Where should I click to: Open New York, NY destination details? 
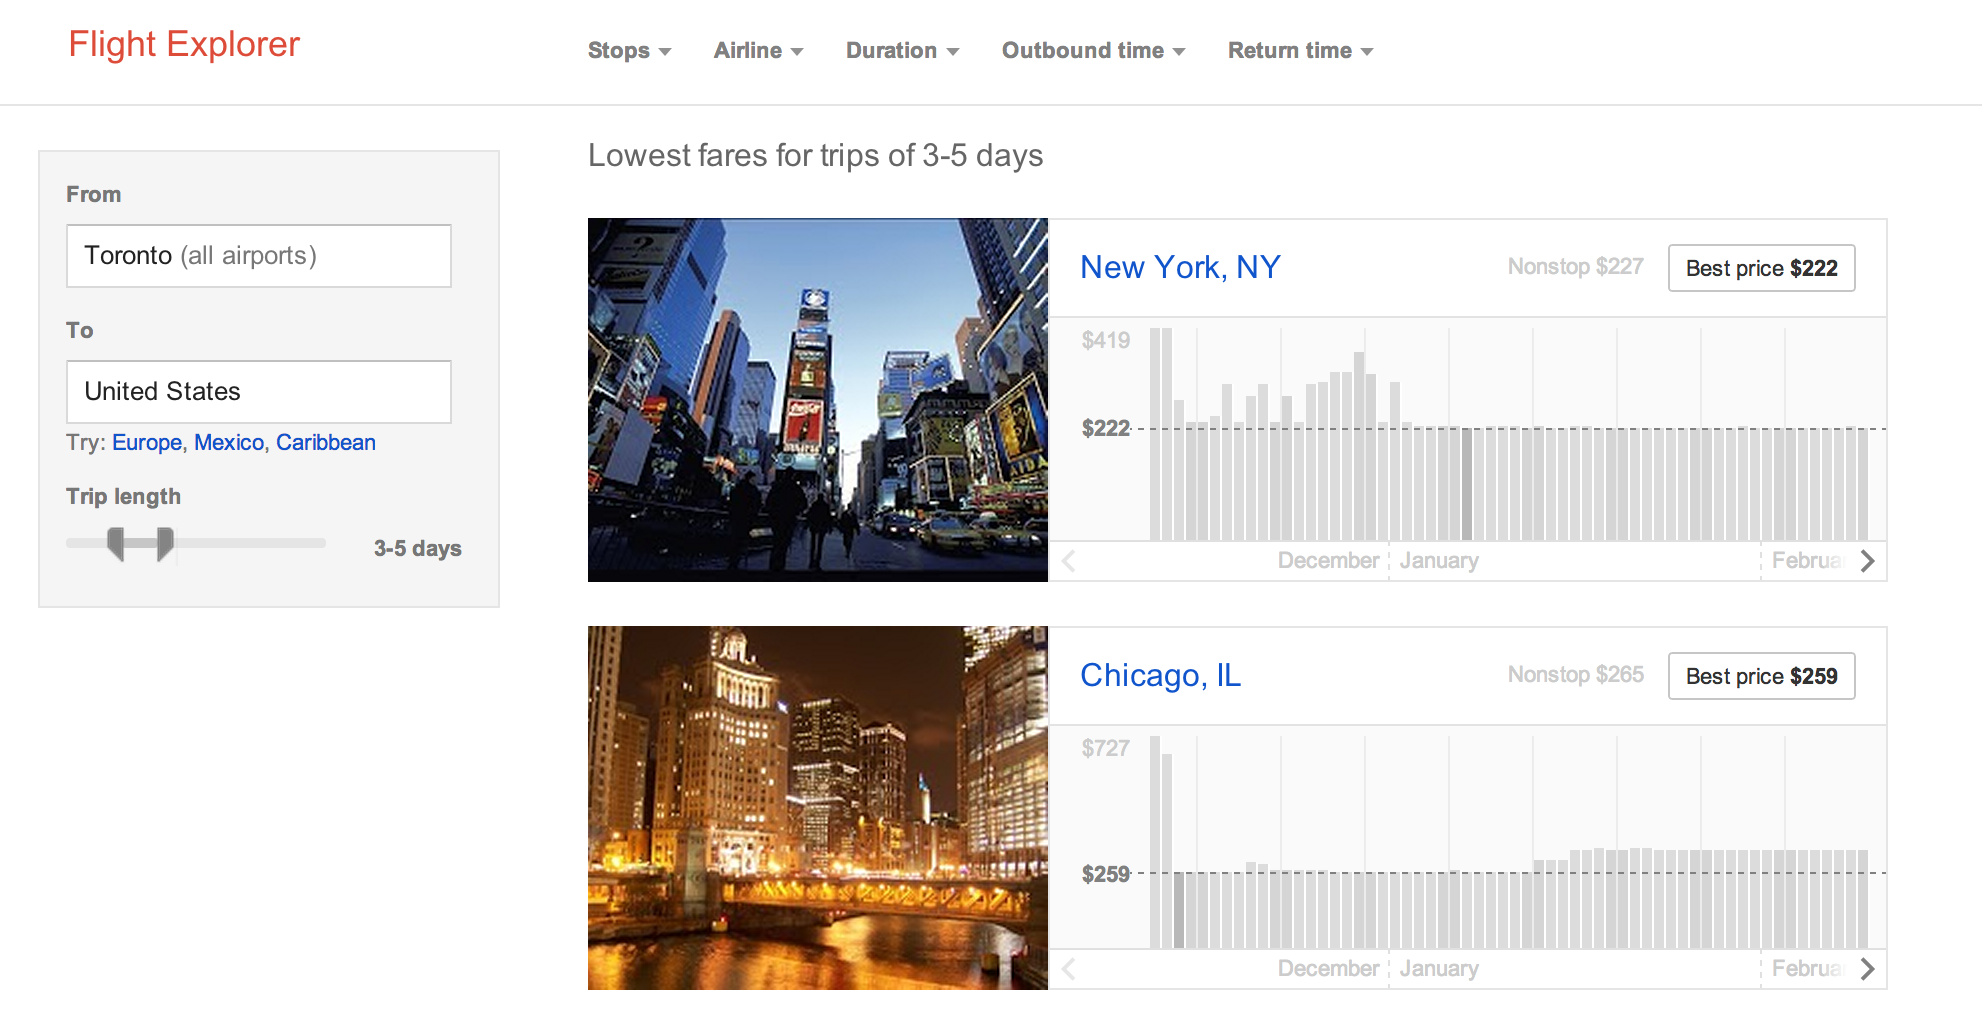click(x=1180, y=267)
